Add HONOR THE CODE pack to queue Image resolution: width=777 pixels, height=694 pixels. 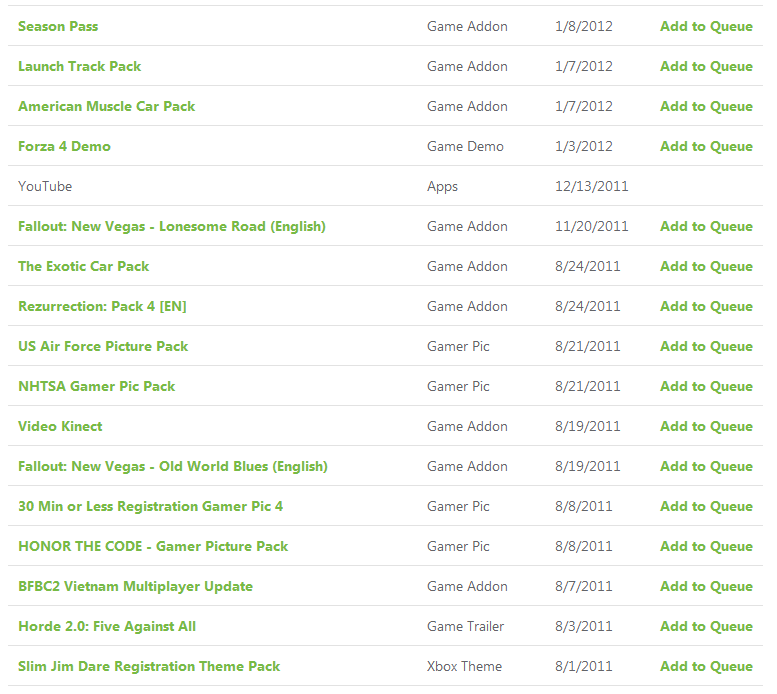tap(706, 546)
